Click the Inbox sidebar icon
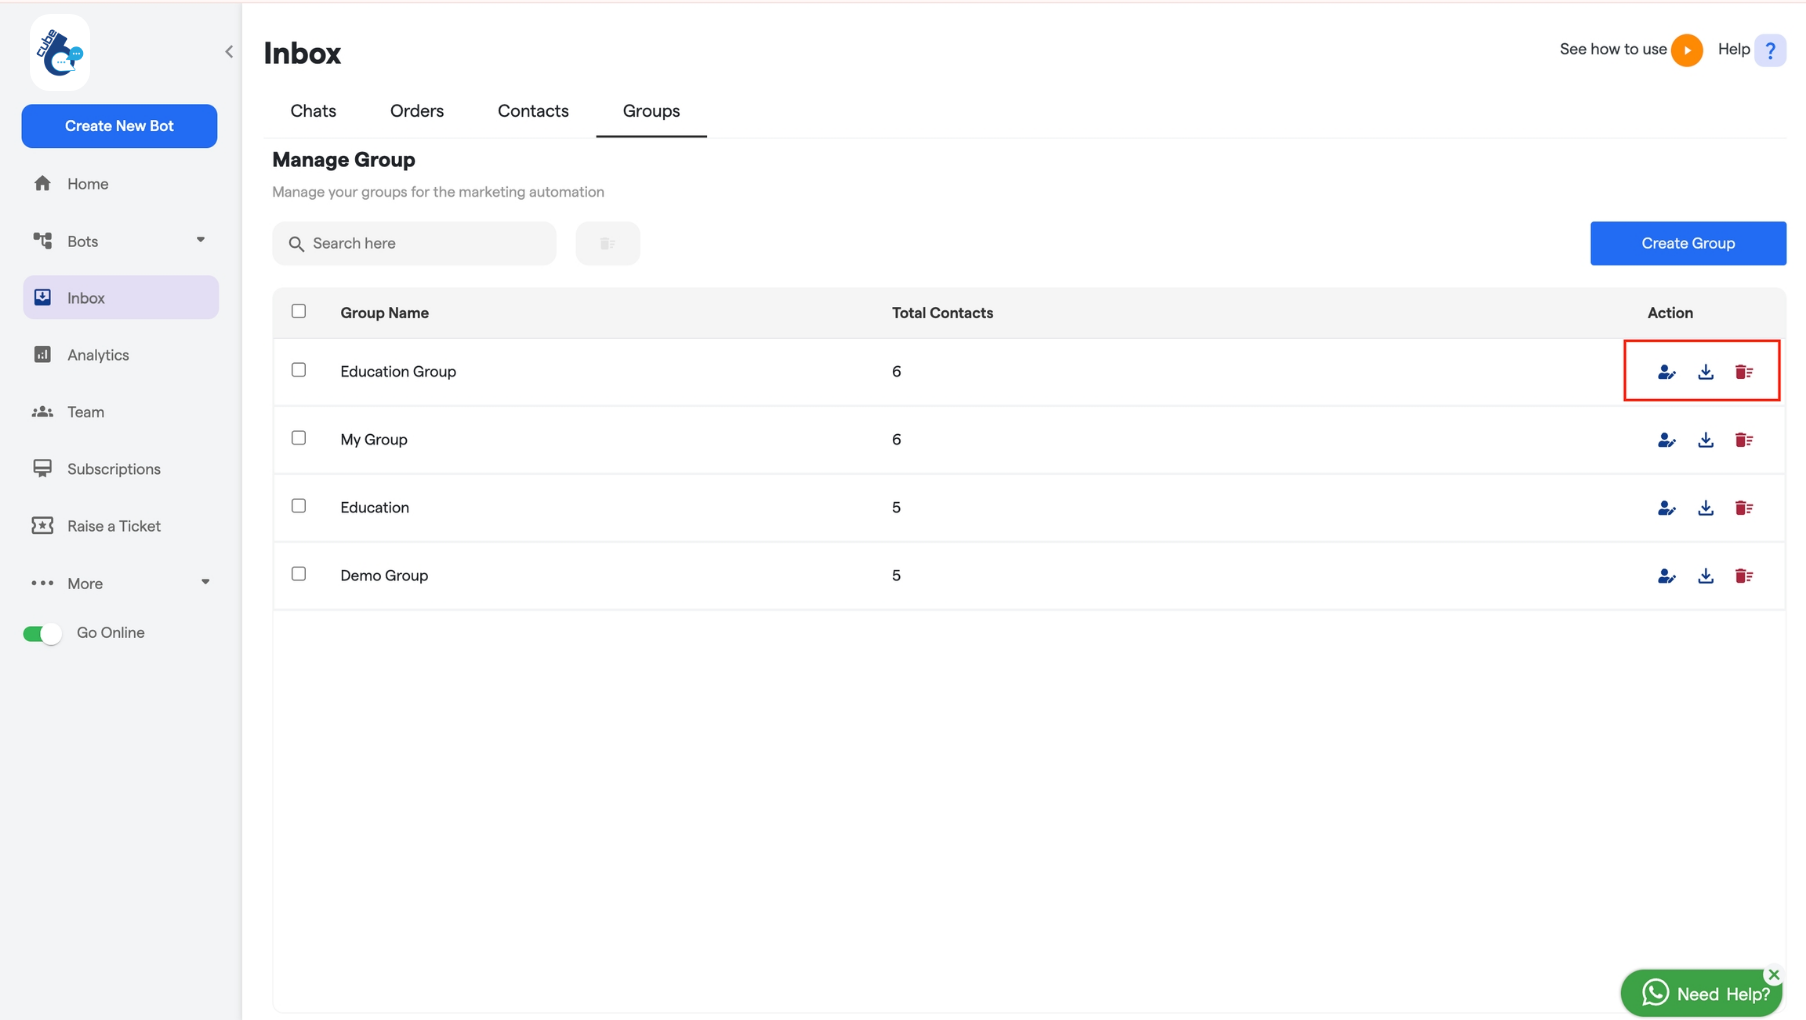The width and height of the screenshot is (1806, 1020). pos(42,297)
